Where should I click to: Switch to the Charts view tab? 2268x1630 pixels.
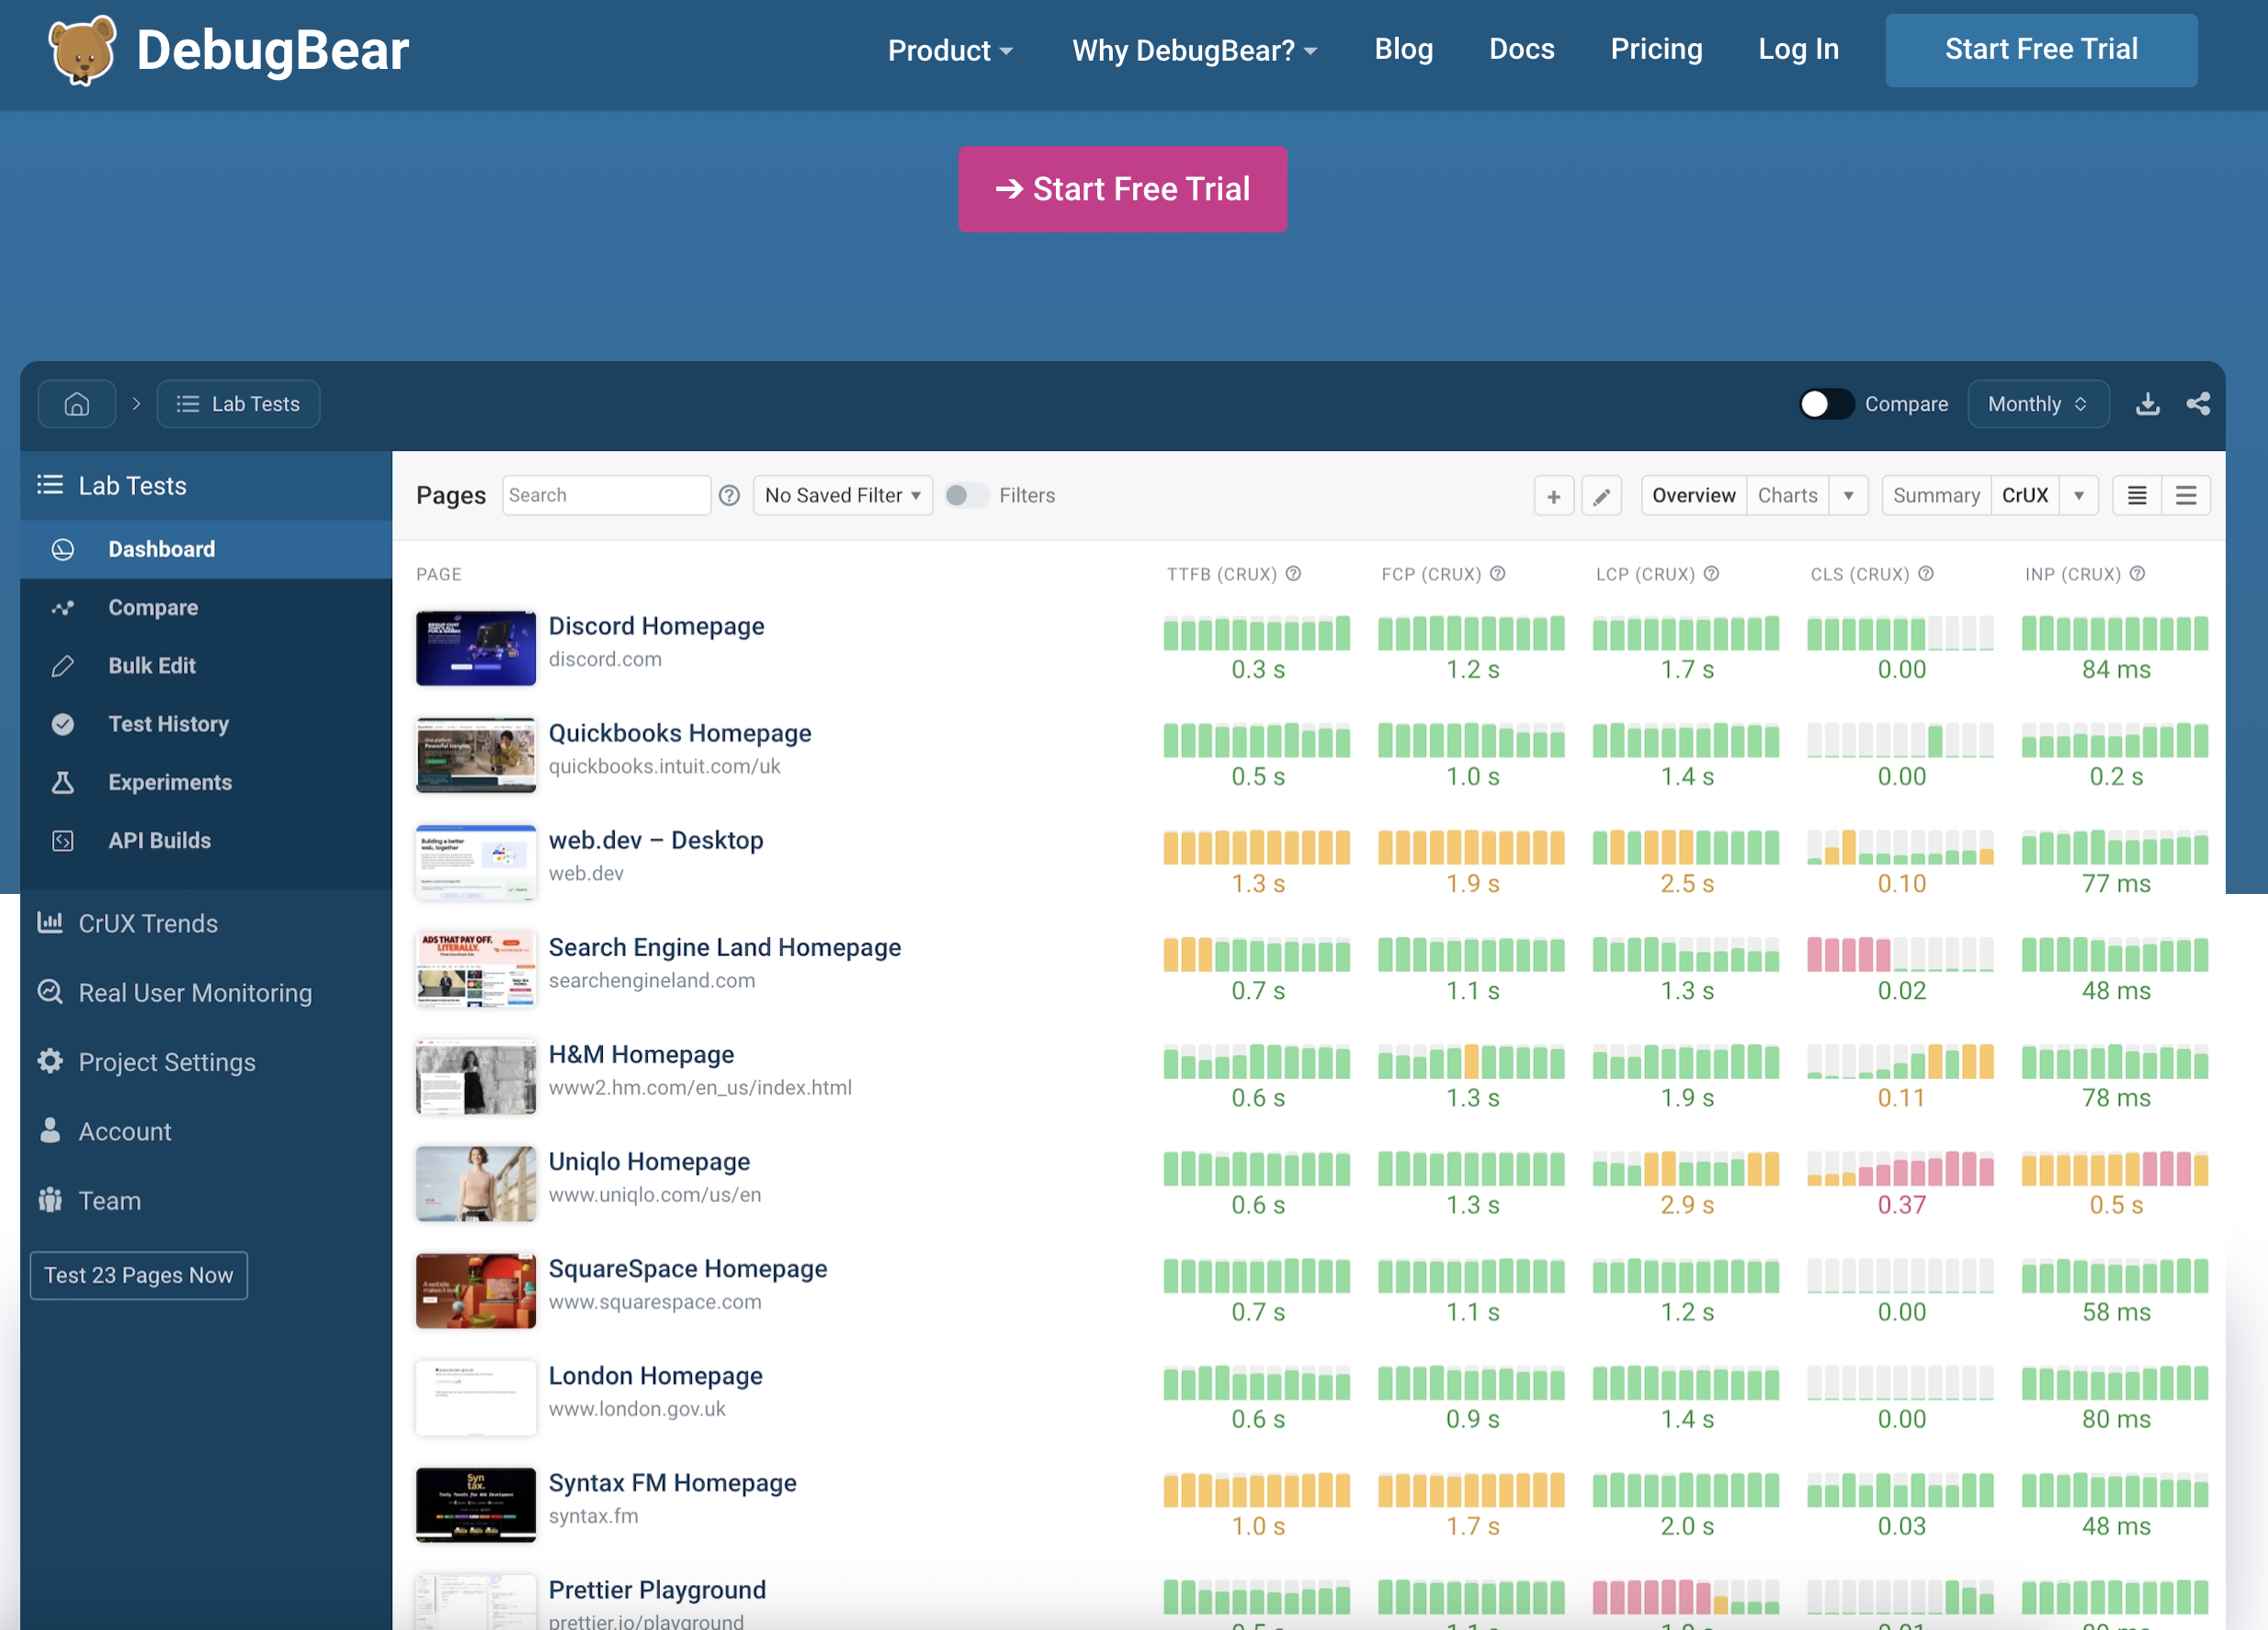pos(1788,495)
